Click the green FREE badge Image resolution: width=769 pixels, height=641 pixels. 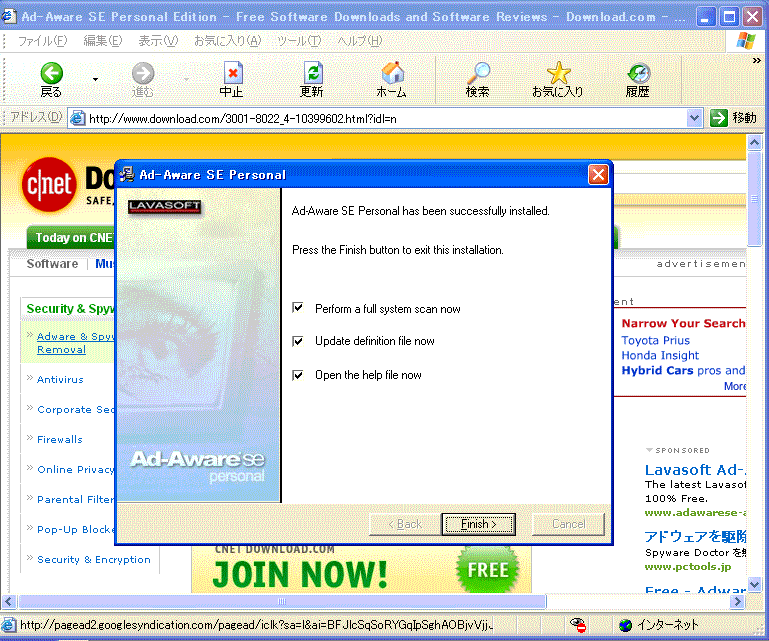click(487, 570)
